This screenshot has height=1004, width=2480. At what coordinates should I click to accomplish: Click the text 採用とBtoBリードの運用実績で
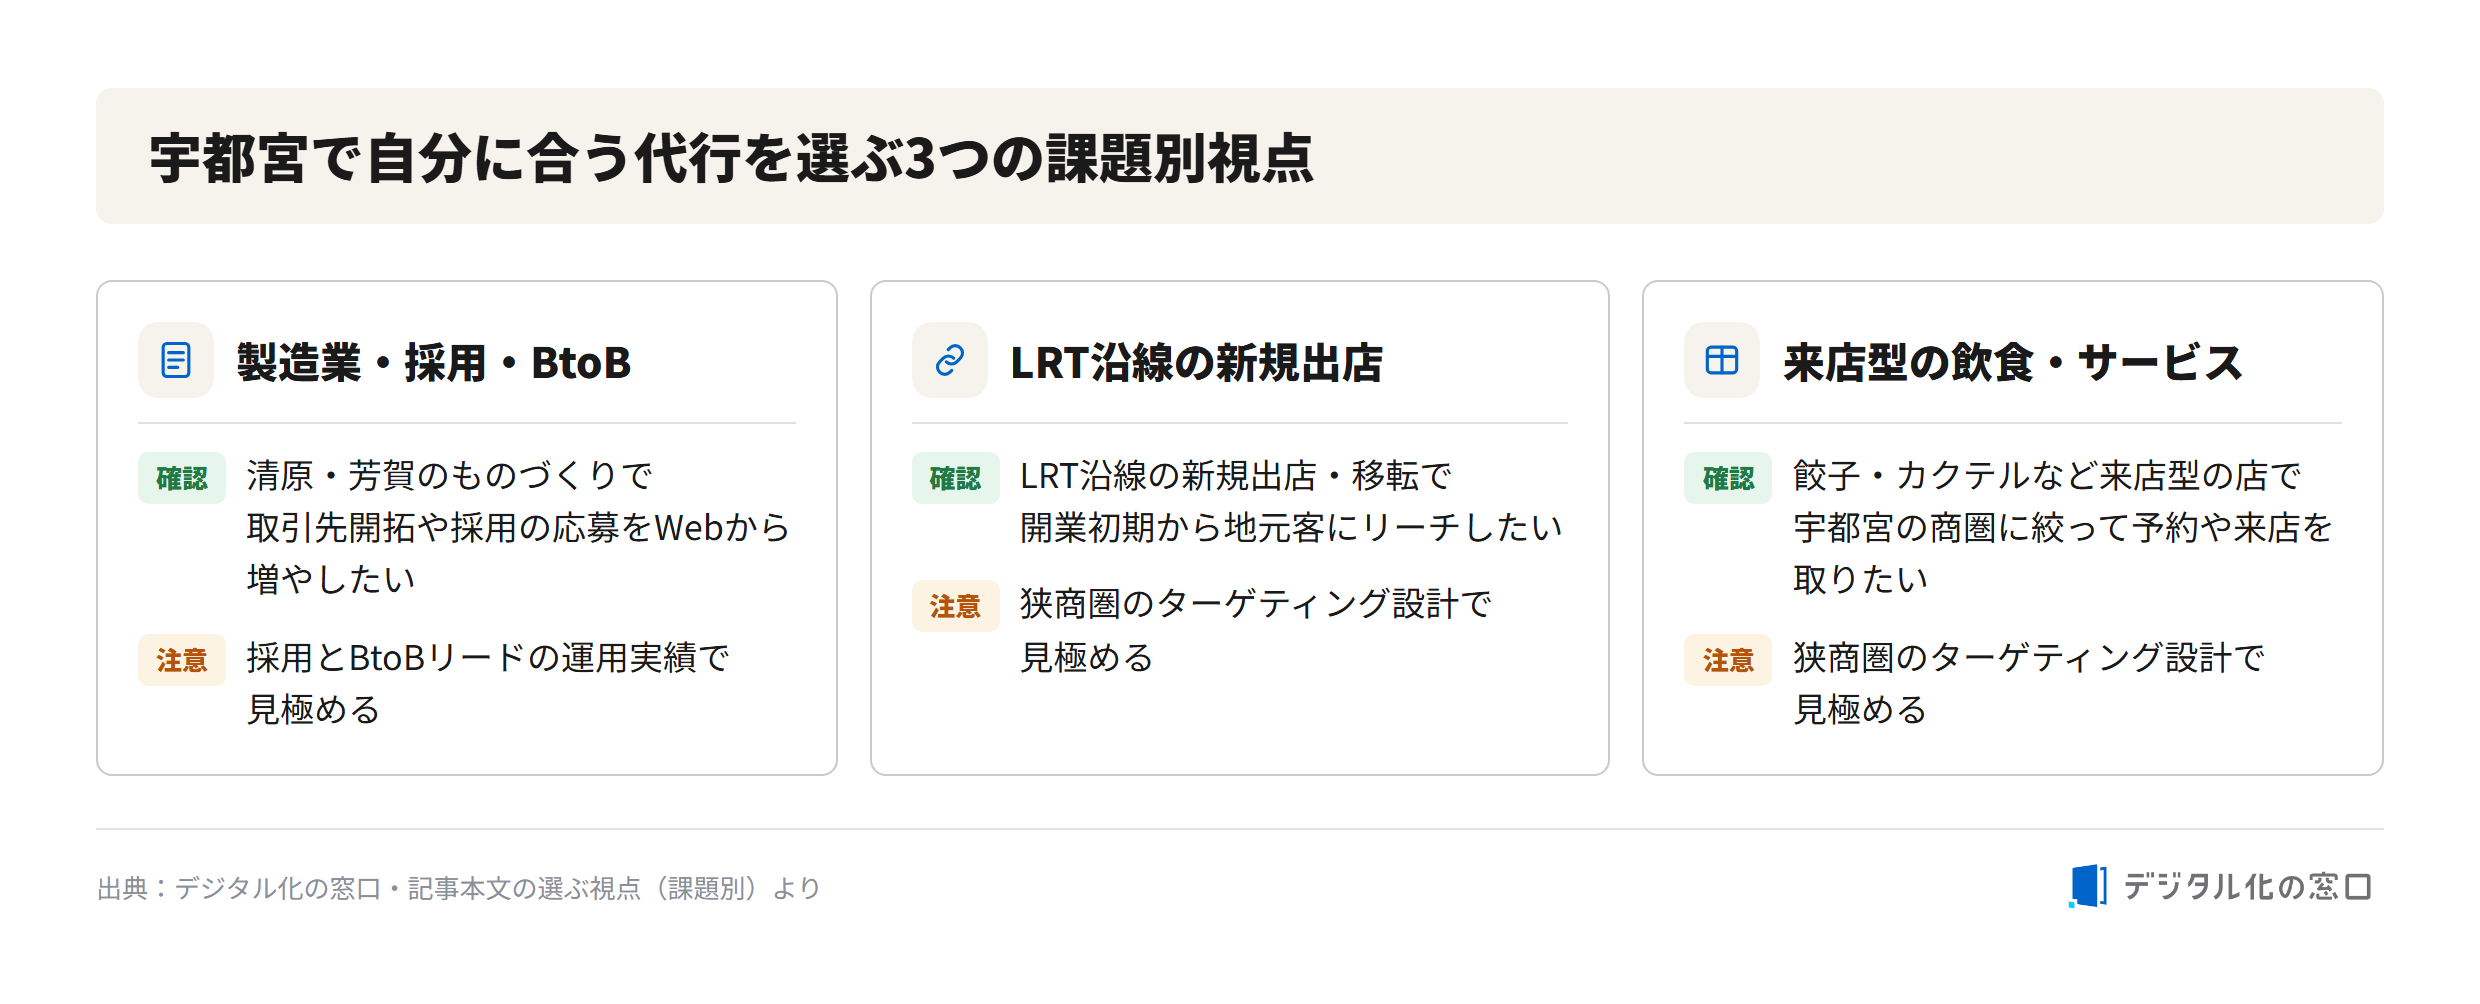click(488, 658)
